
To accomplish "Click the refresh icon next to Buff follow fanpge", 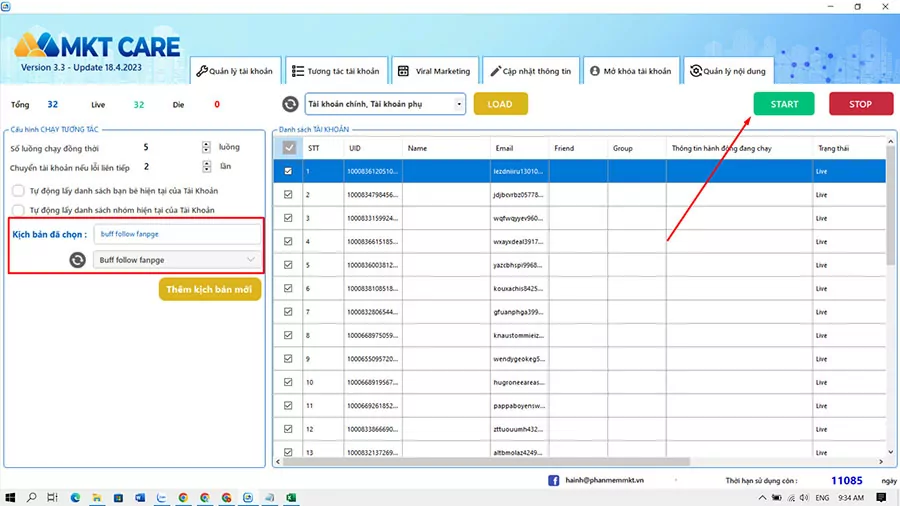I will click(77, 260).
